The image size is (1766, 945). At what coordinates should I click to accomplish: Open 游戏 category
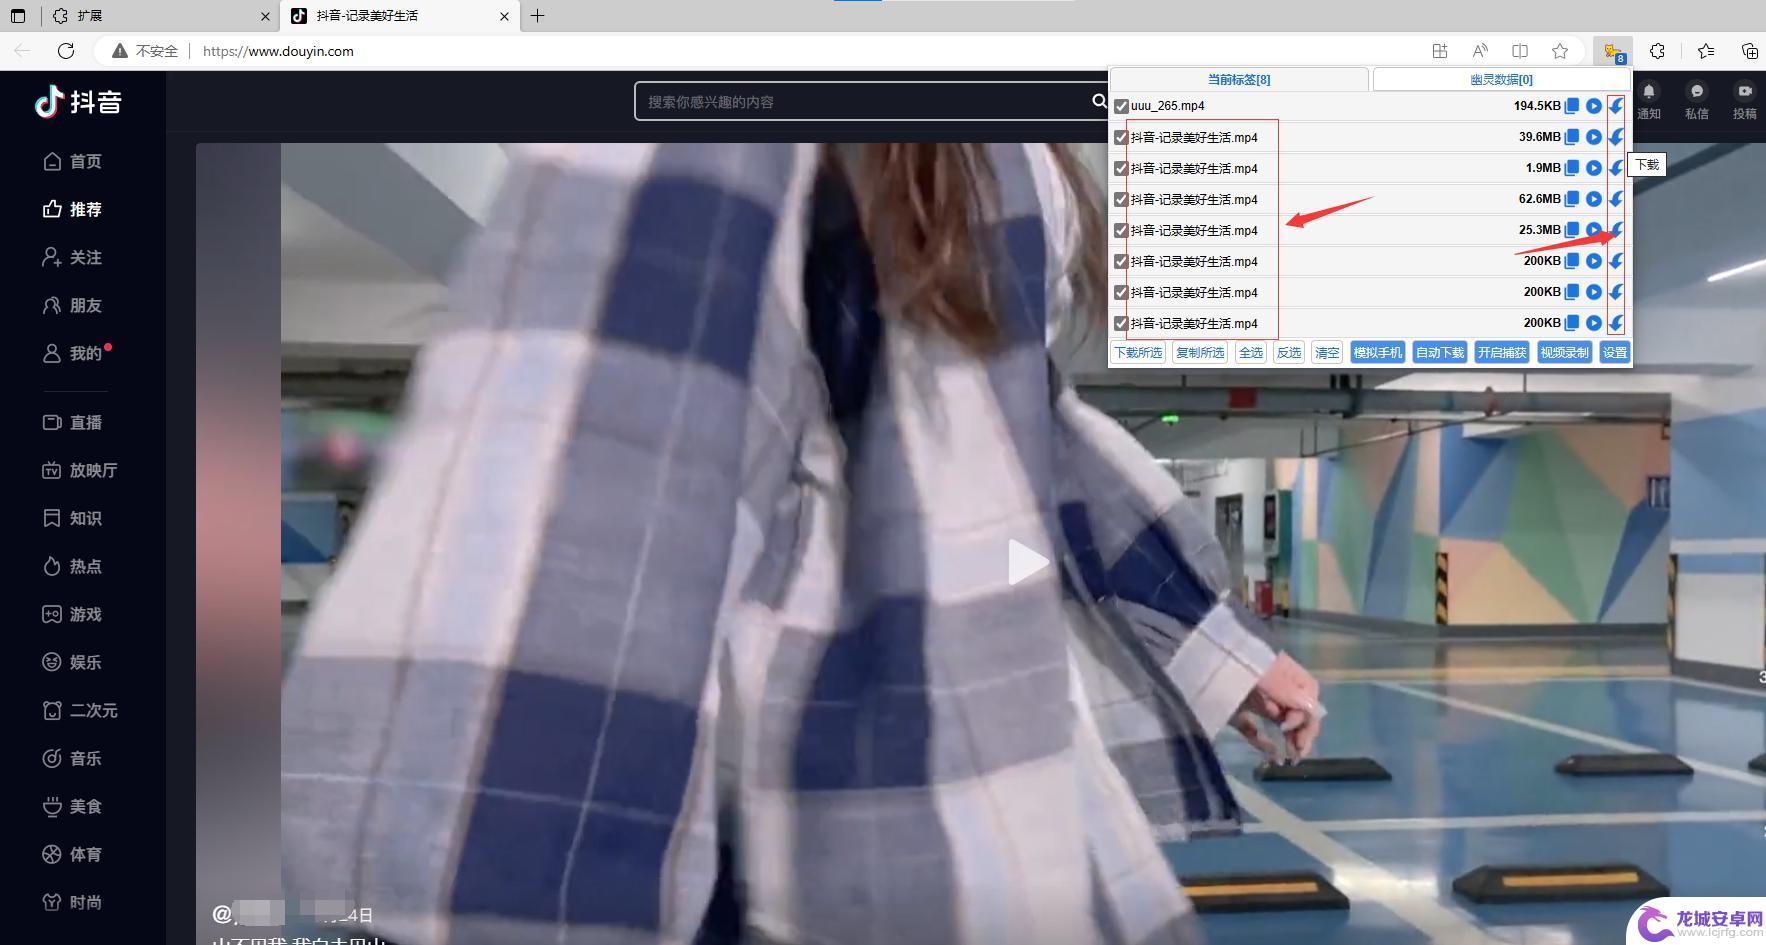click(x=72, y=614)
